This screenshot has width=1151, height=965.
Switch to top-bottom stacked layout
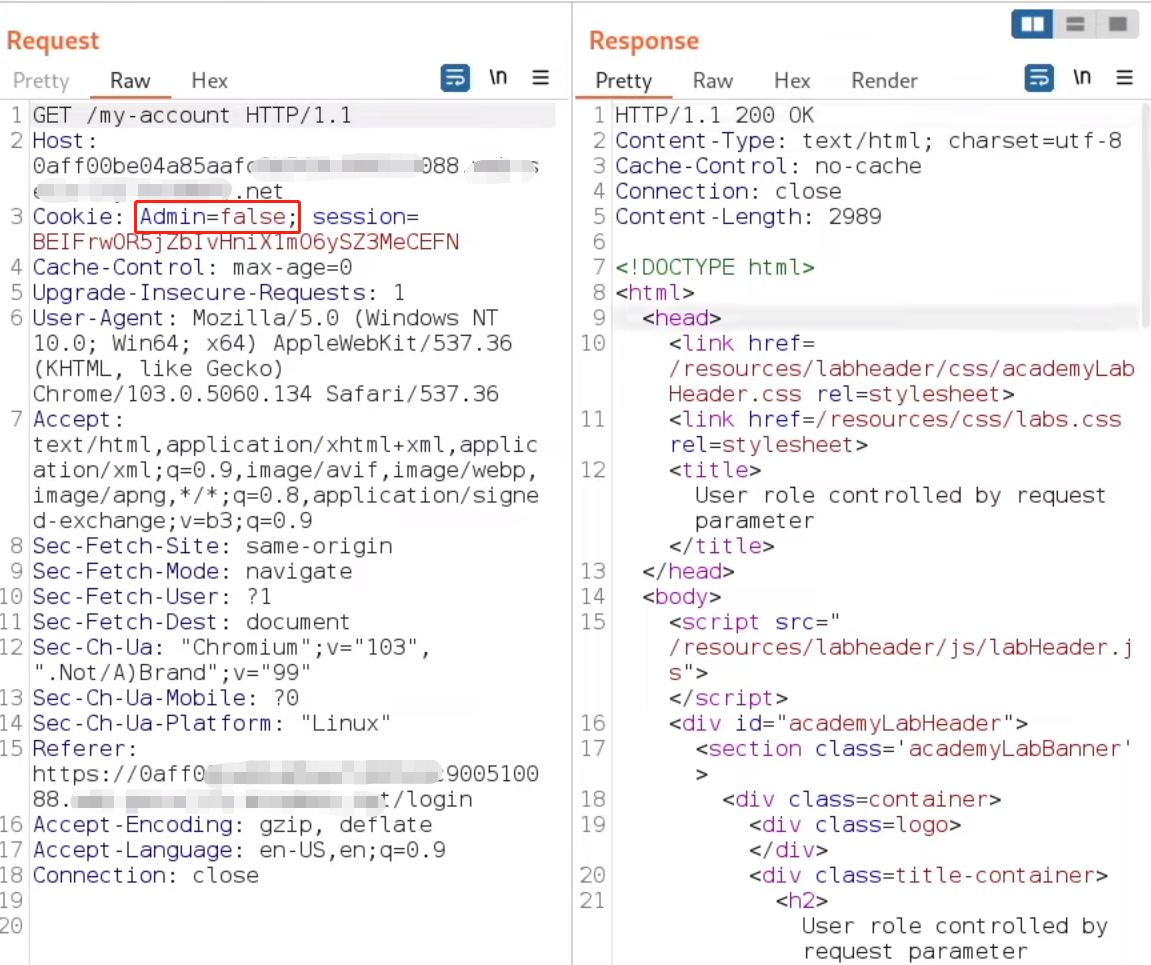point(1076,23)
